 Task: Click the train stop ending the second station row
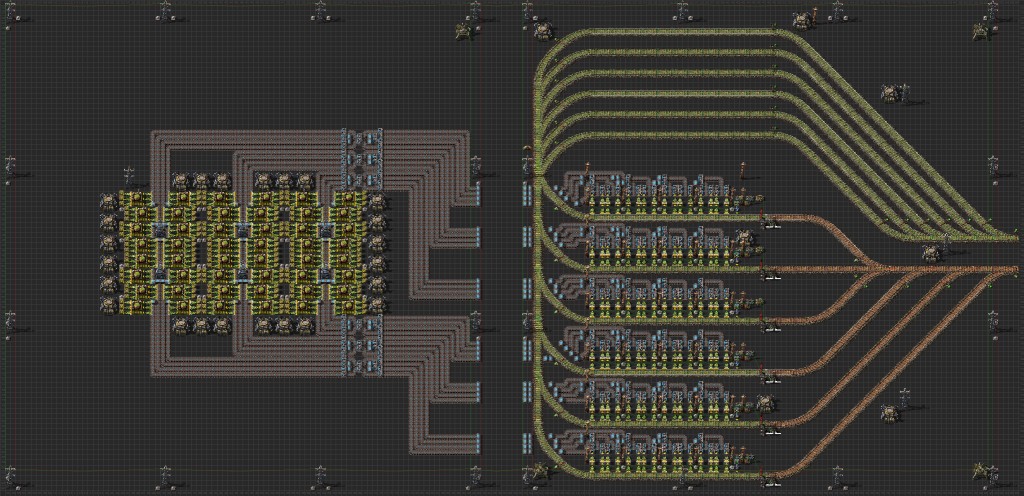click(x=771, y=275)
